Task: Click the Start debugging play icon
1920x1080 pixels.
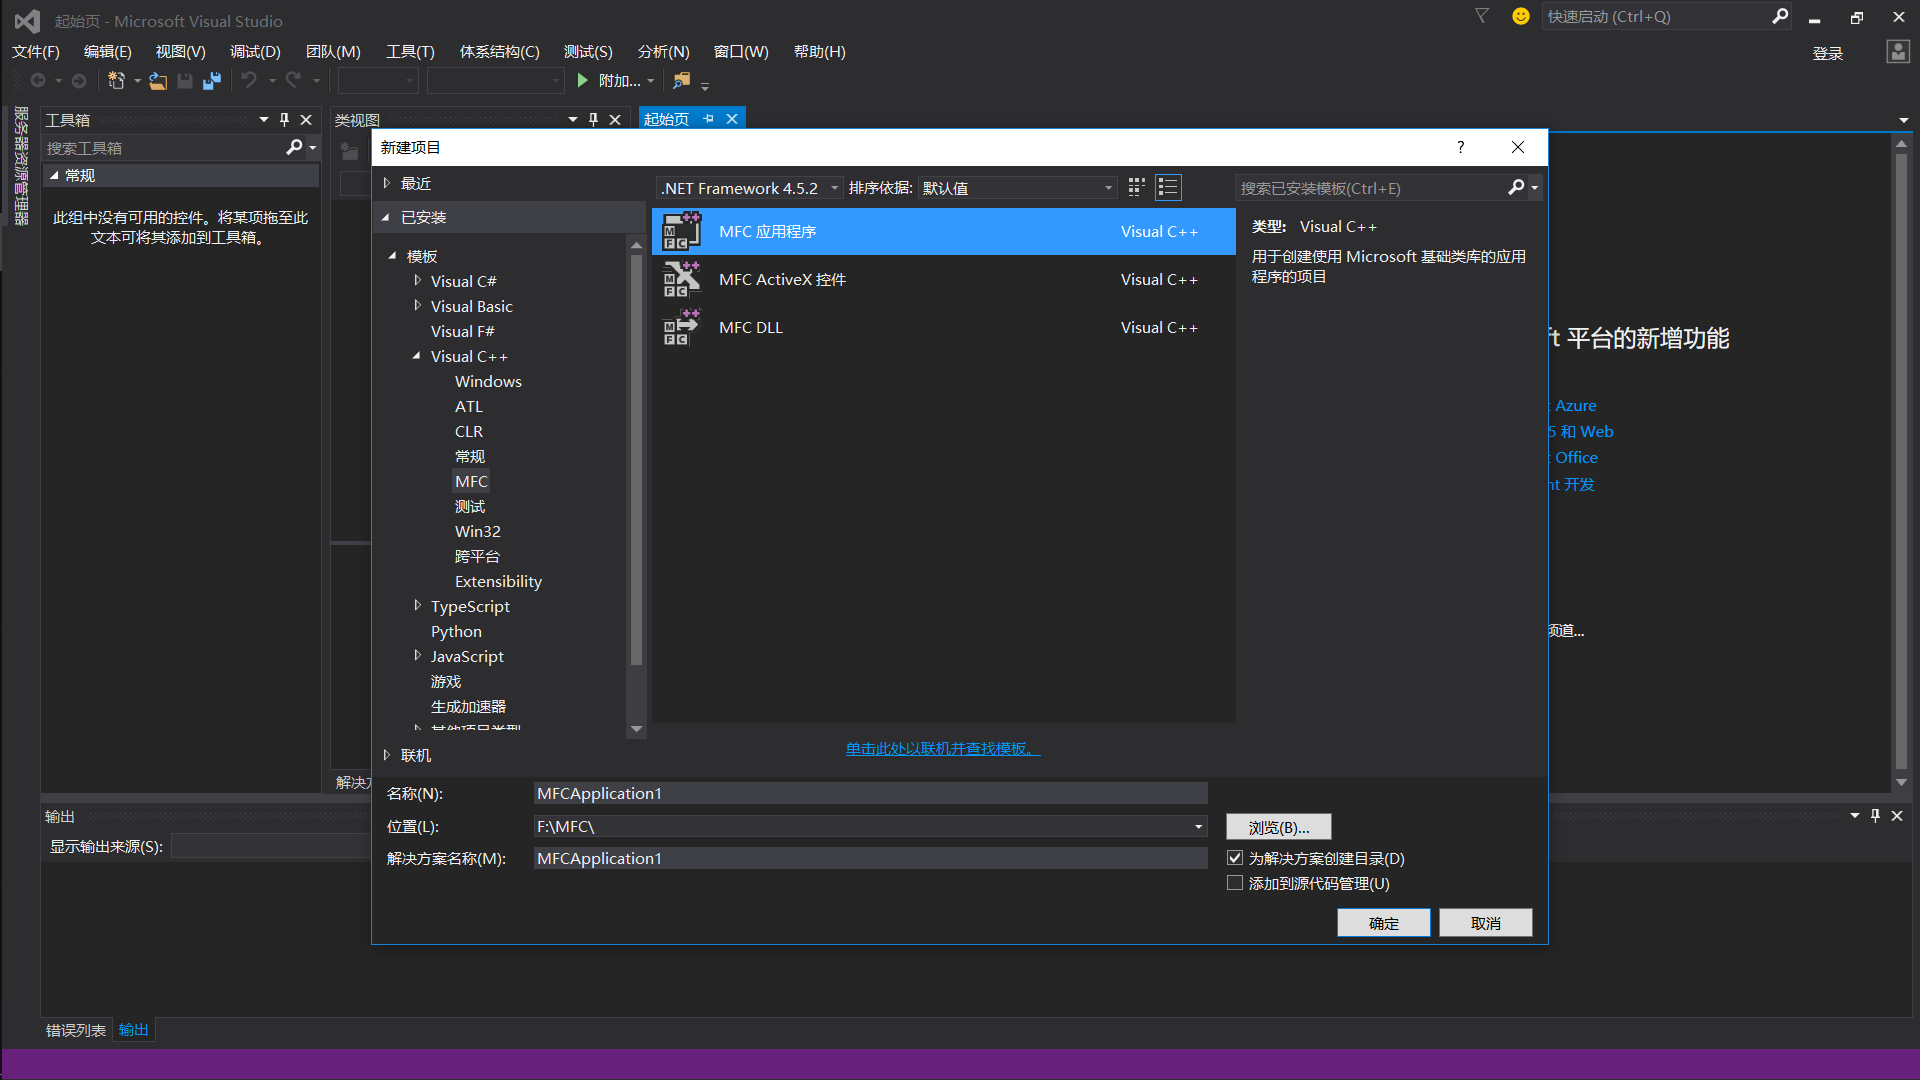Action: coord(582,81)
